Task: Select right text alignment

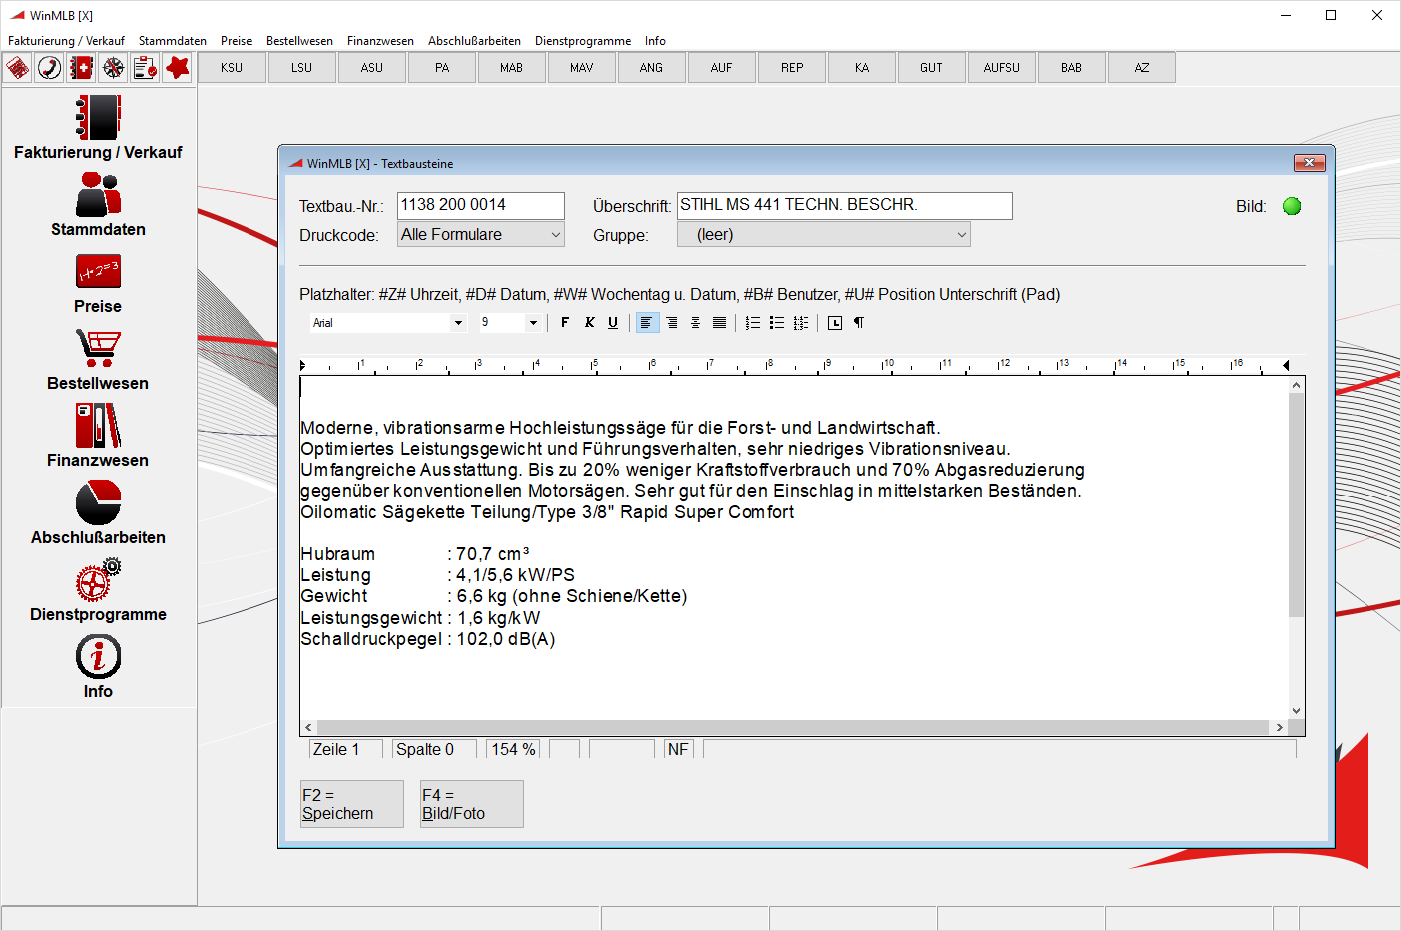Action: pos(672,323)
